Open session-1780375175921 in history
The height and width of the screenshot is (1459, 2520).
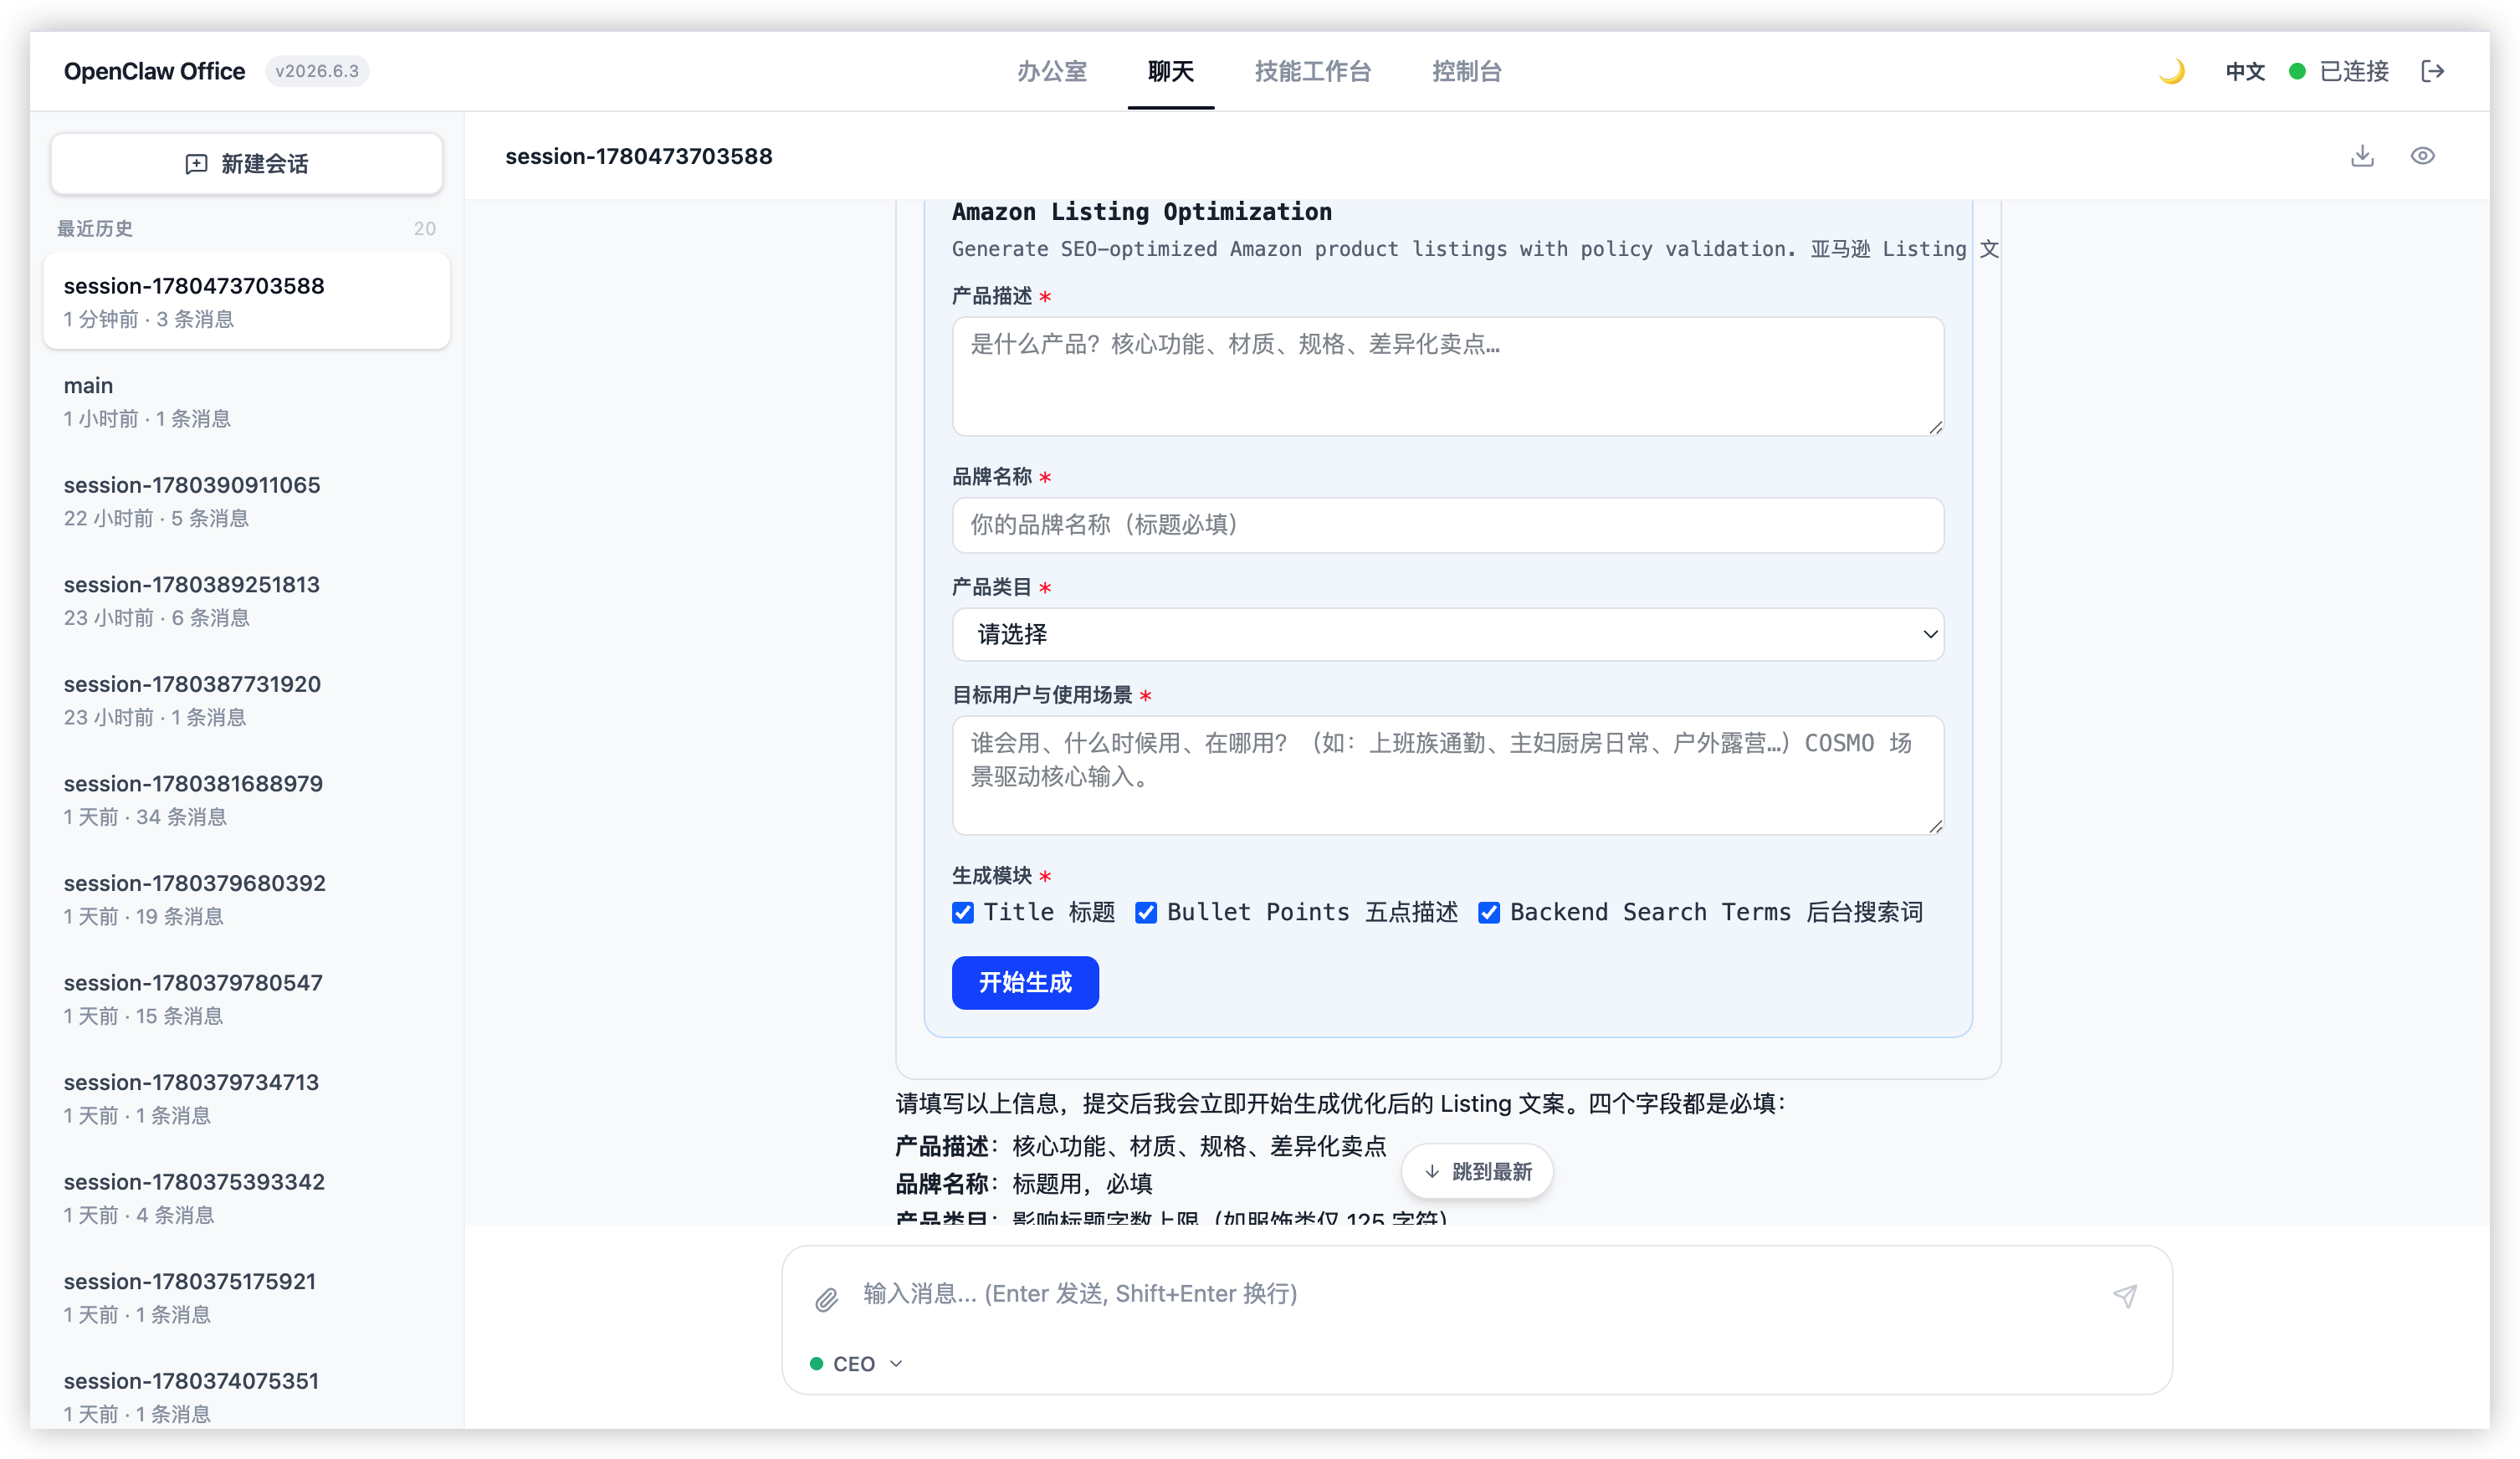[246, 1297]
